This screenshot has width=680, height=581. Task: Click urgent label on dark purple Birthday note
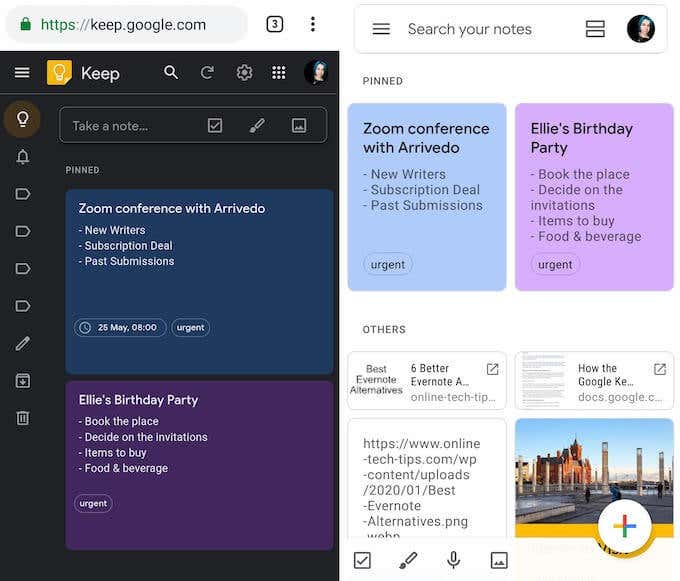tap(93, 503)
